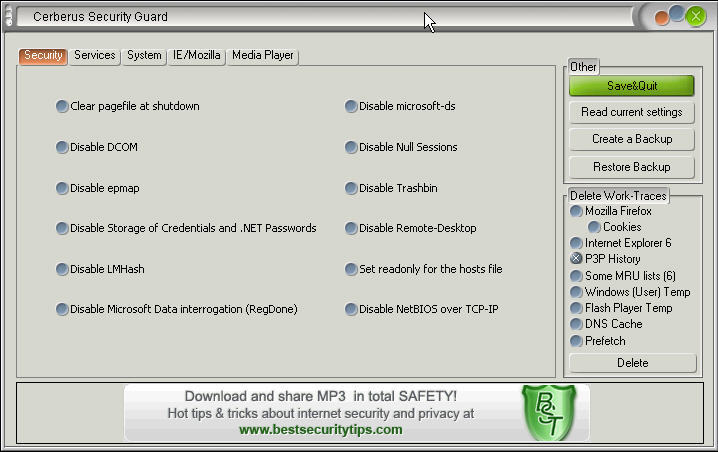Click the BST green shield logo
718x452 pixels.
pos(549,413)
